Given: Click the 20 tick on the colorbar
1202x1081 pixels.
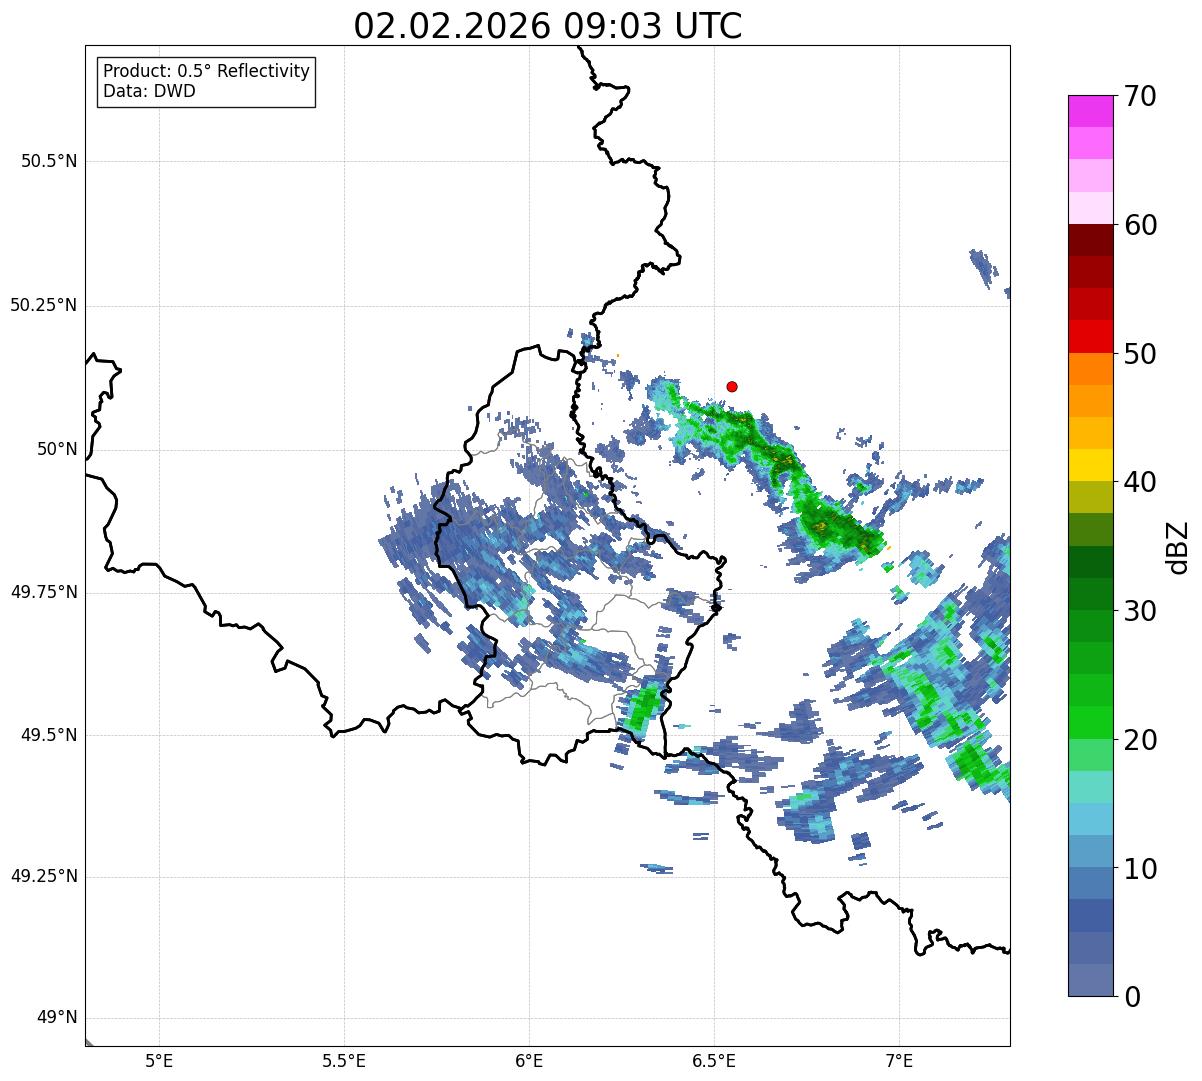Looking at the screenshot, I should (1140, 740).
